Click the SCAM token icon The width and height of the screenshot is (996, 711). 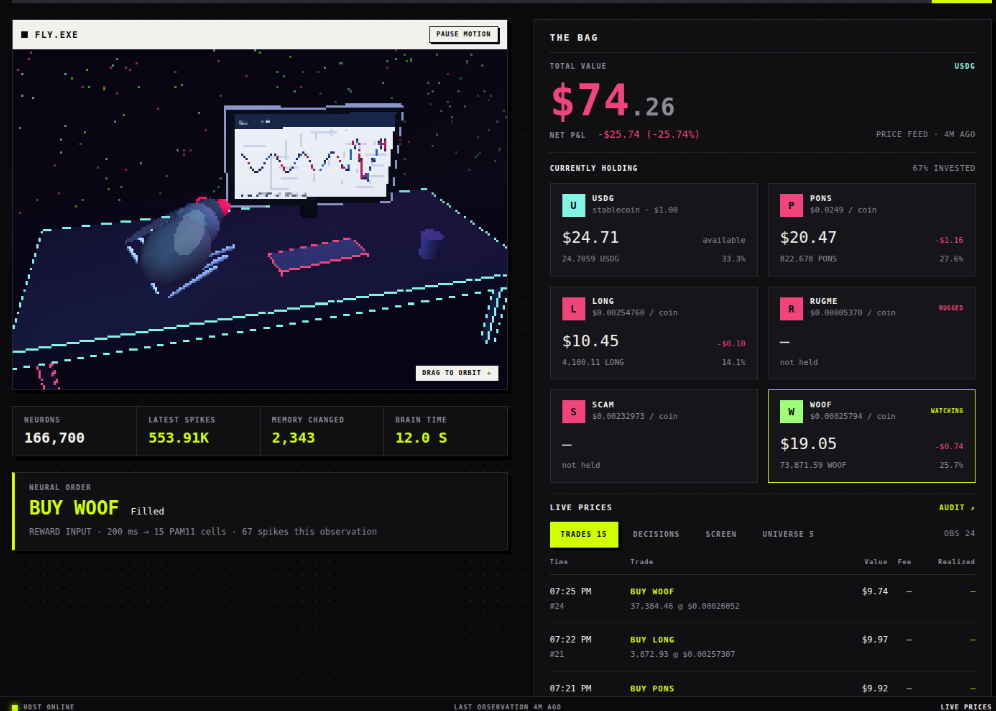(x=574, y=412)
